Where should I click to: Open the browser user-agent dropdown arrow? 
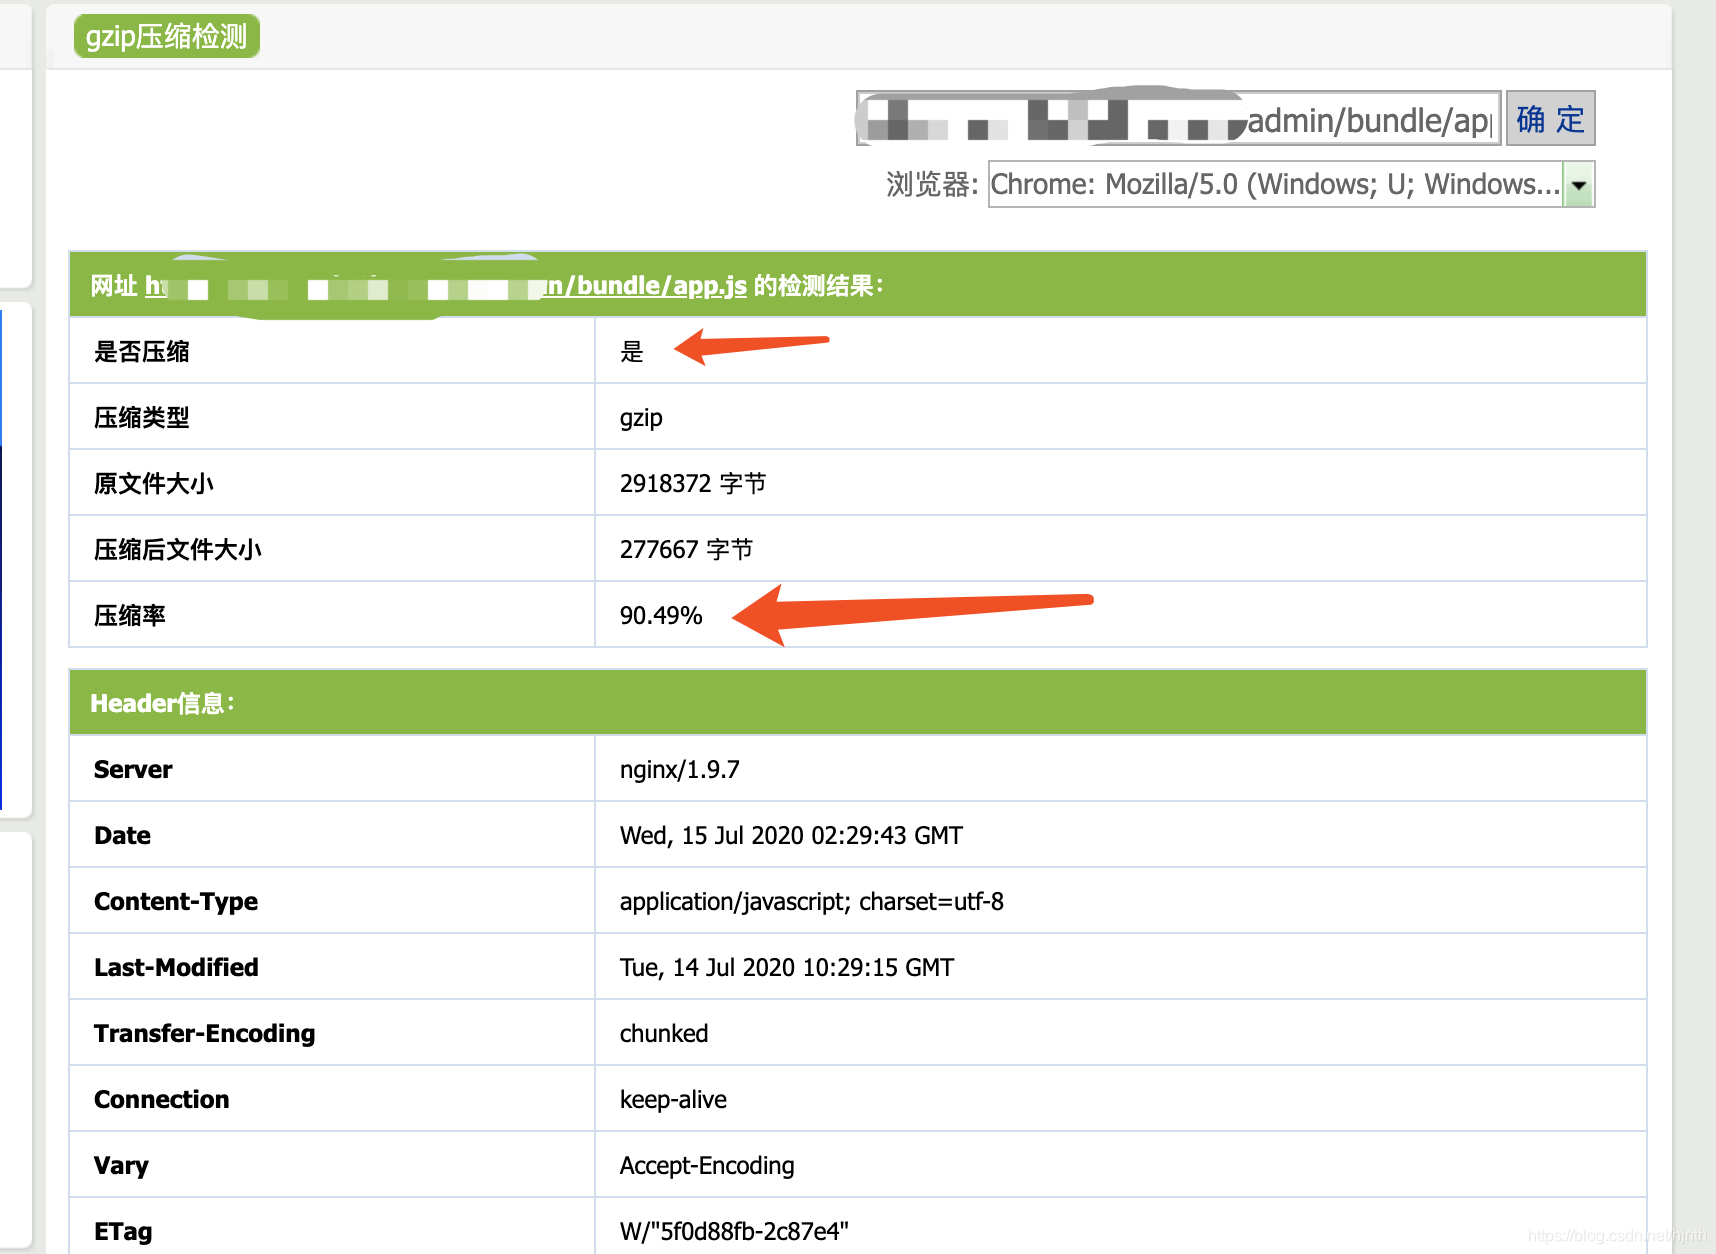(x=1579, y=185)
